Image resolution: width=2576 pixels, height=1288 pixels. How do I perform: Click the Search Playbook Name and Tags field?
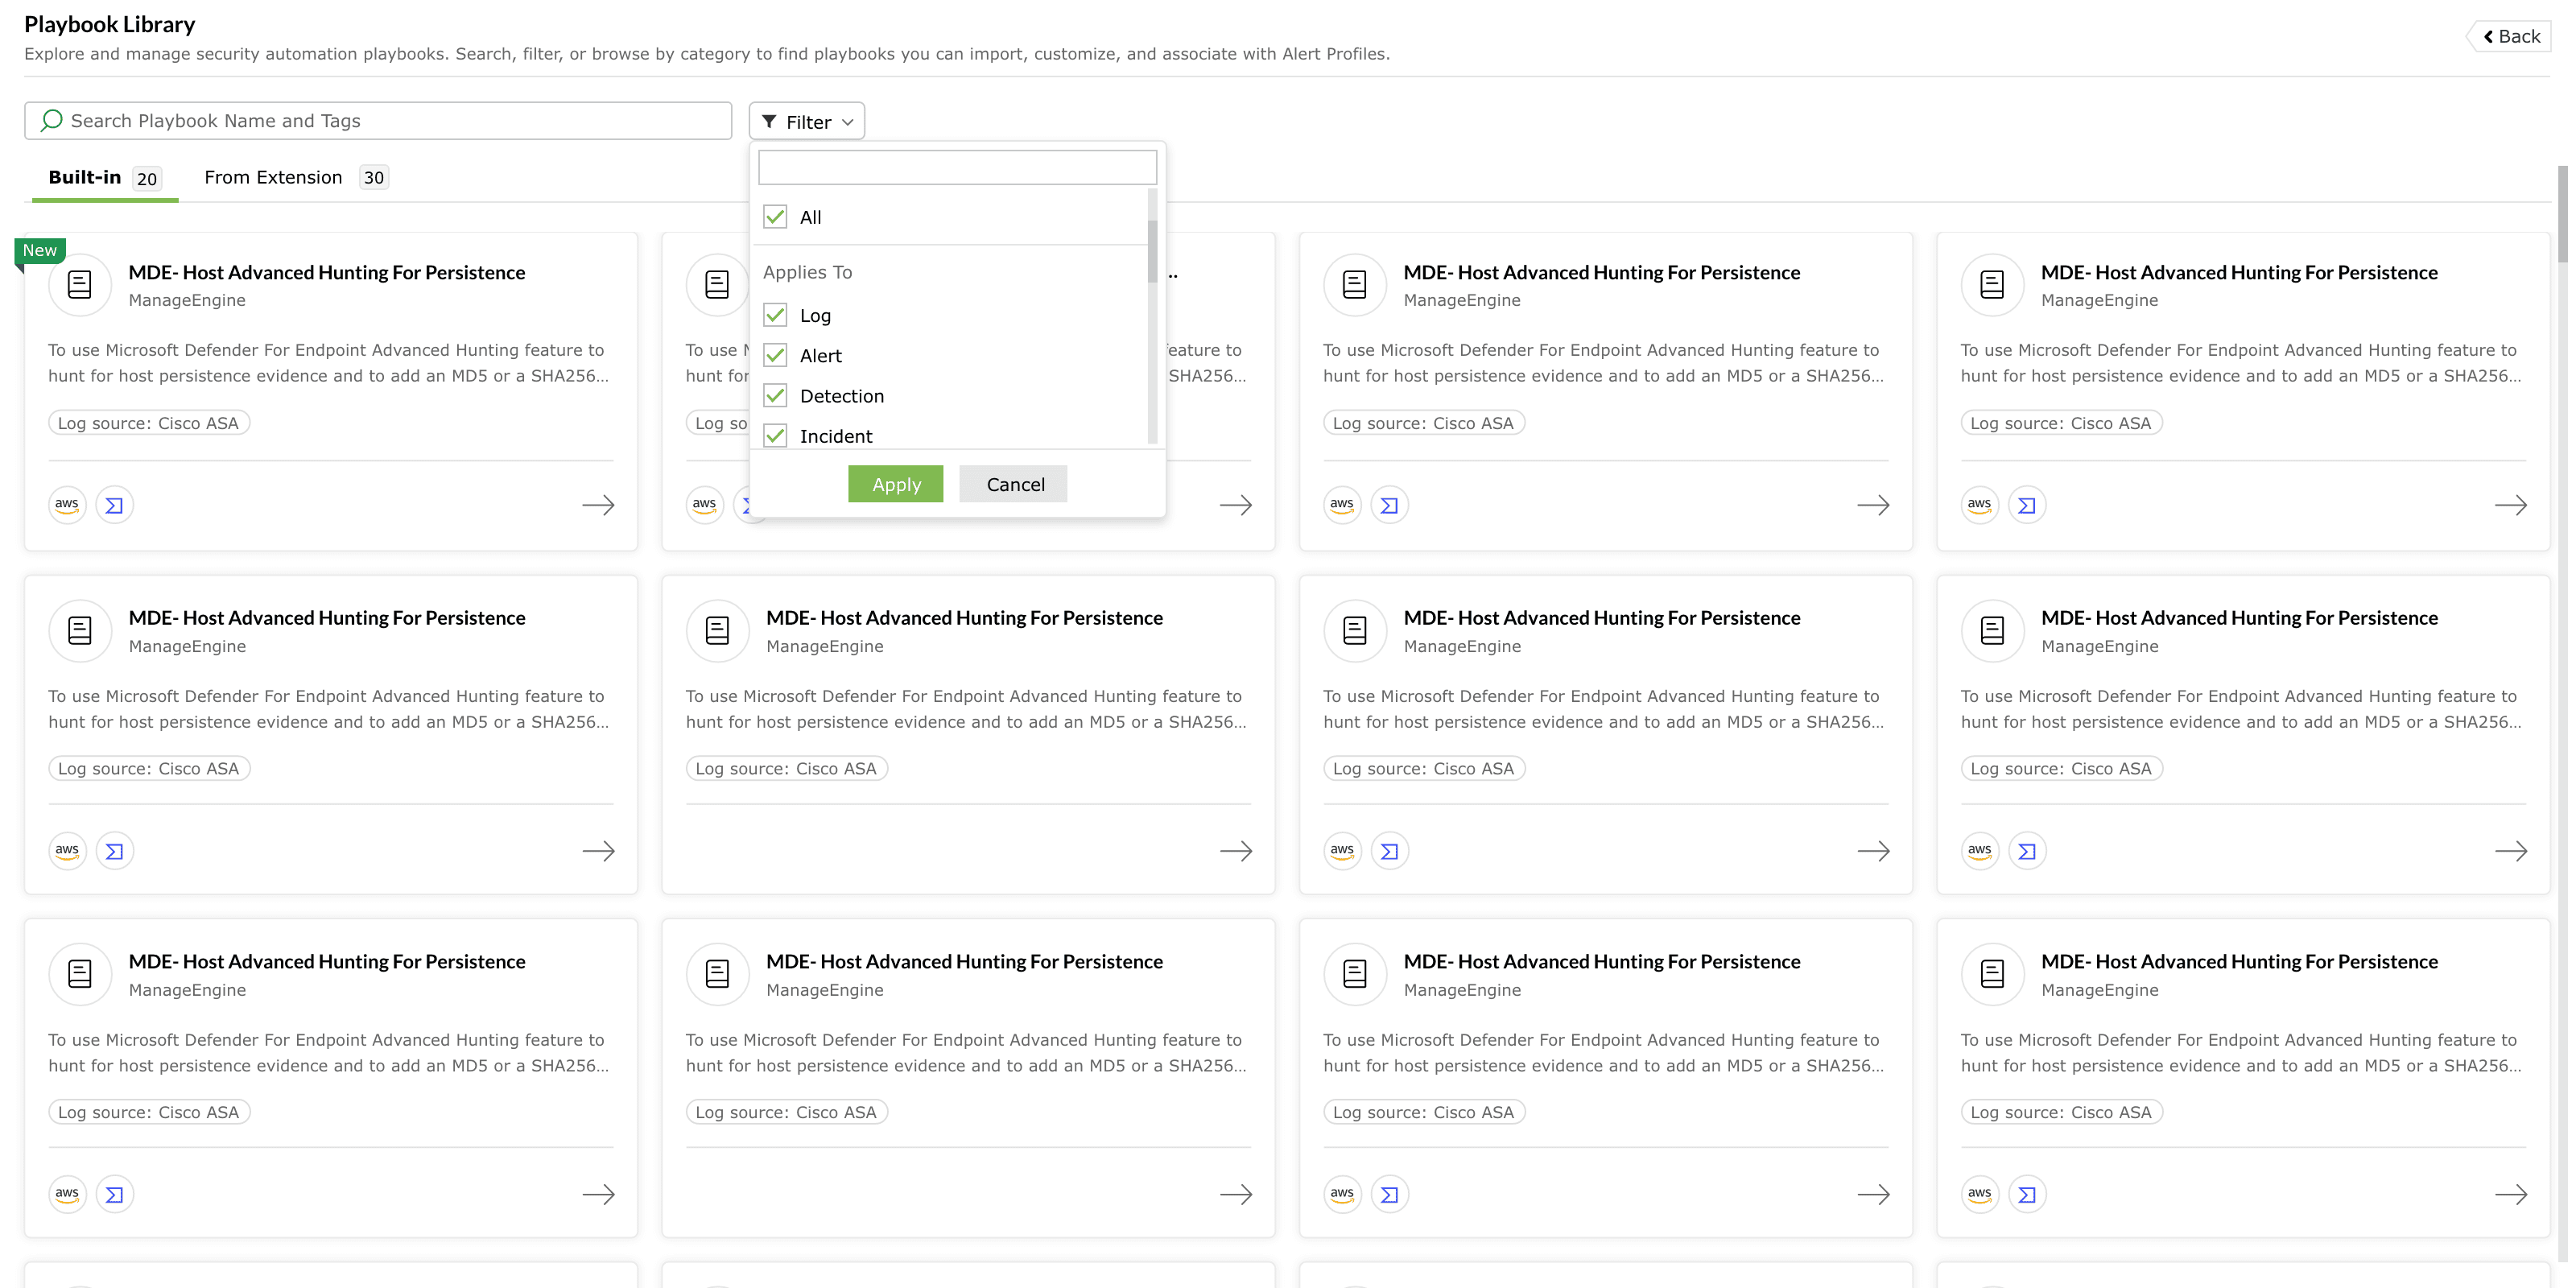(378, 121)
